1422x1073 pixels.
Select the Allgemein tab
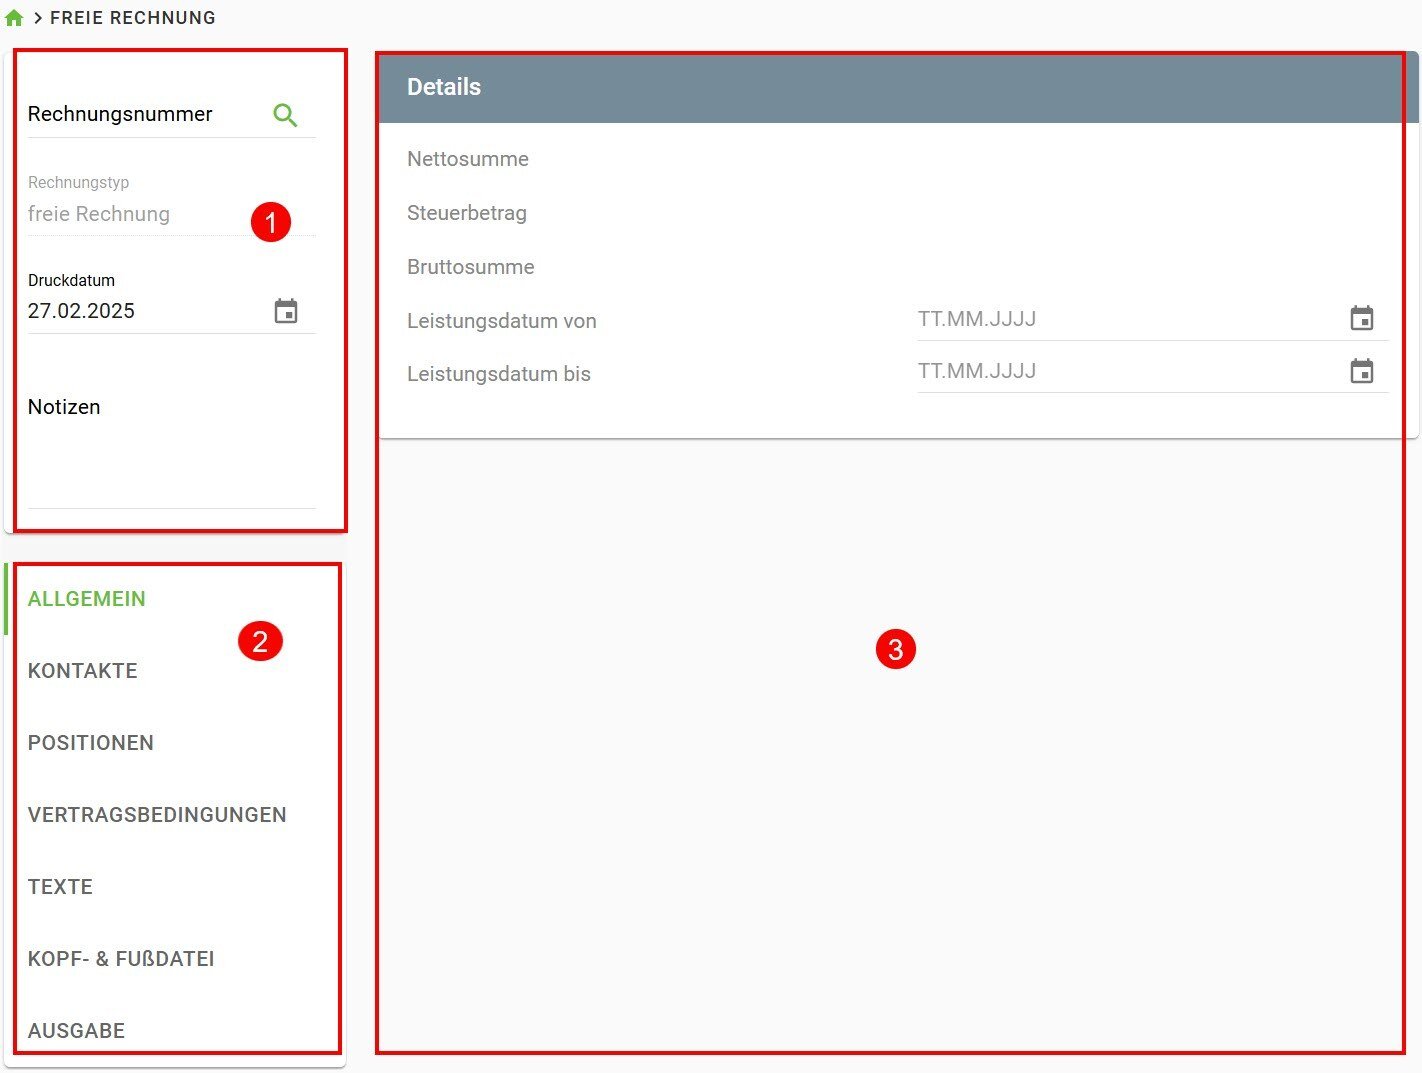coord(87,599)
